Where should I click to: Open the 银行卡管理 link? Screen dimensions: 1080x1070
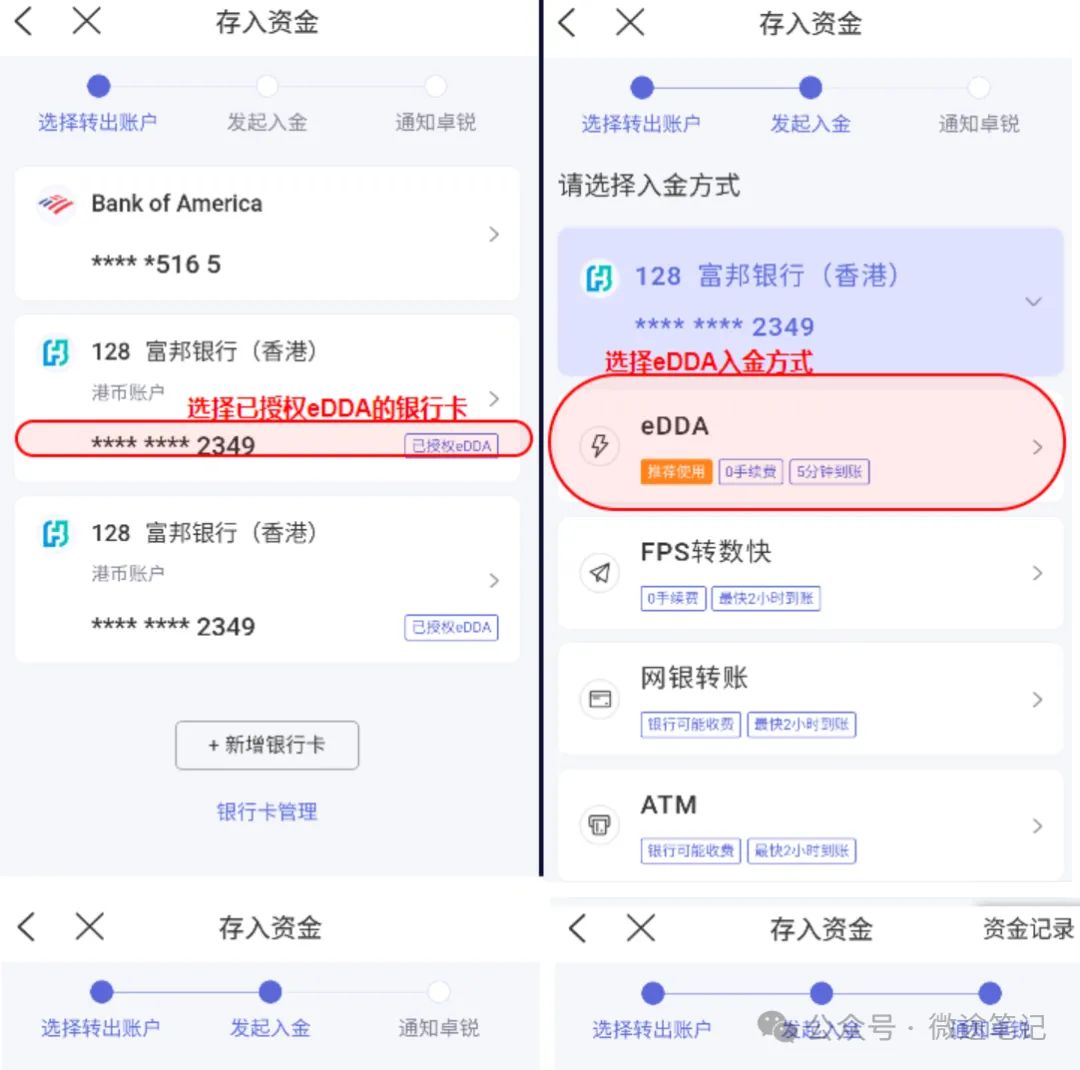[x=267, y=812]
